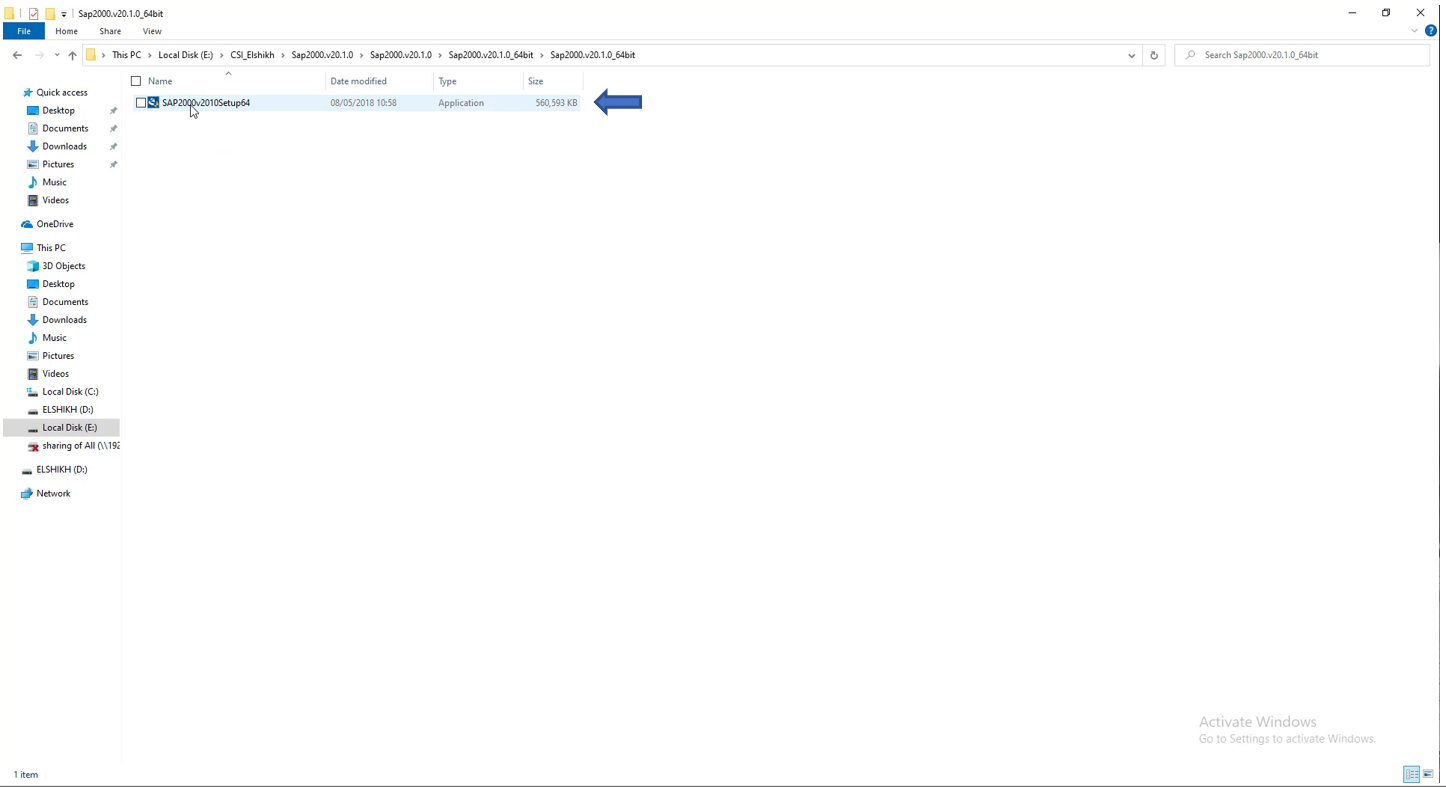Viewport: 1446px width, 787px height.
Task: Open Quick access in the navigation pane
Action: pos(62,93)
